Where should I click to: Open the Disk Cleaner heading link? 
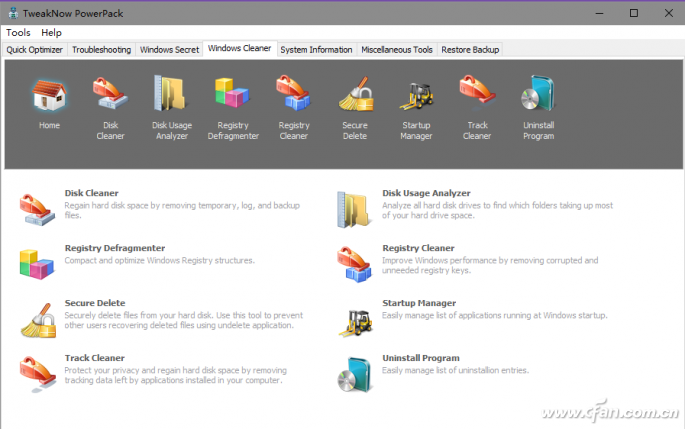(91, 193)
